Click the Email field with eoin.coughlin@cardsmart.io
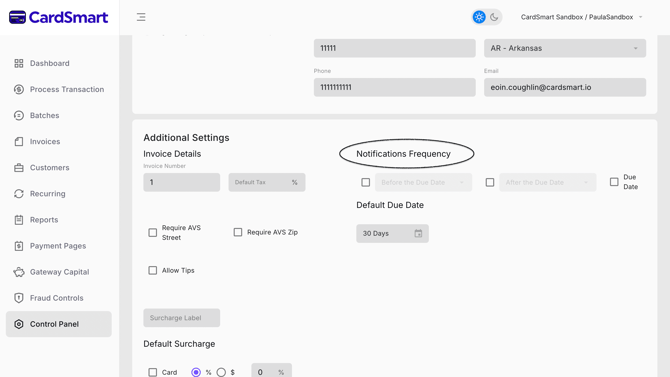Image resolution: width=670 pixels, height=377 pixels. [565, 87]
